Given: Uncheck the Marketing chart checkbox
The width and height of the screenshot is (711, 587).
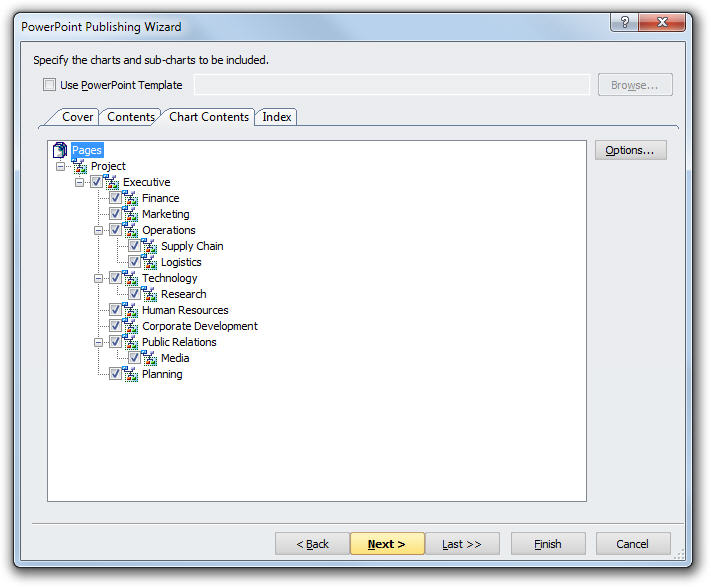Looking at the screenshot, I should point(115,214).
